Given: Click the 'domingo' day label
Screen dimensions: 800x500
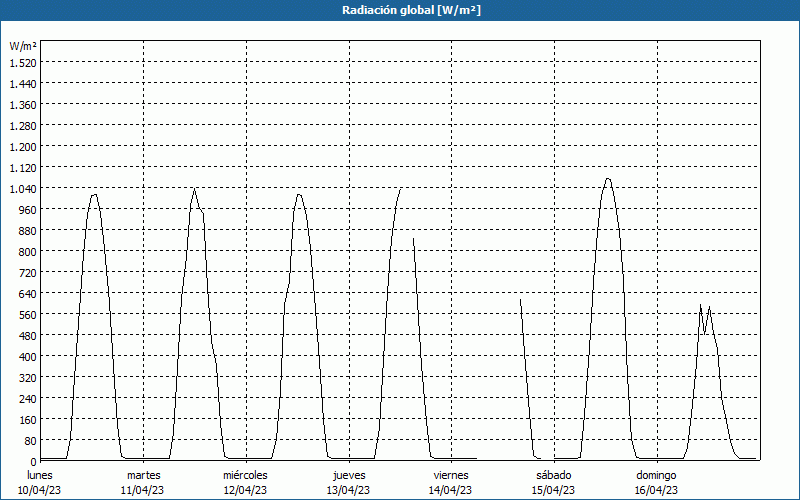Looking at the screenshot, I should click(656, 475).
